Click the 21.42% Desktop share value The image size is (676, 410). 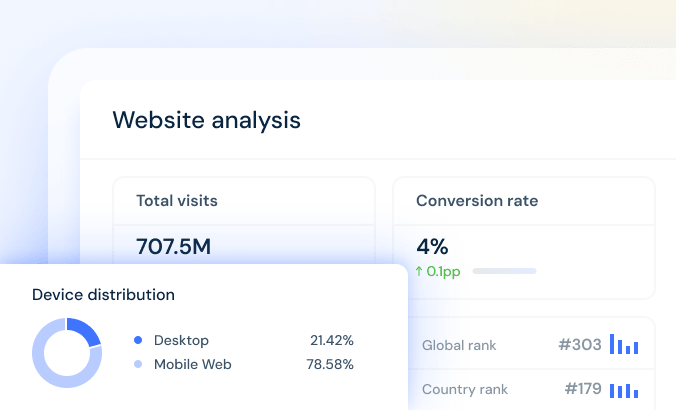click(x=332, y=341)
